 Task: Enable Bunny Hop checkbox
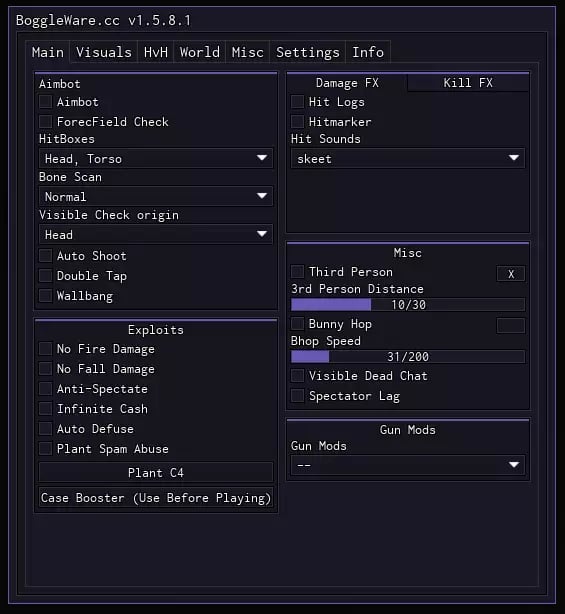tap(298, 324)
